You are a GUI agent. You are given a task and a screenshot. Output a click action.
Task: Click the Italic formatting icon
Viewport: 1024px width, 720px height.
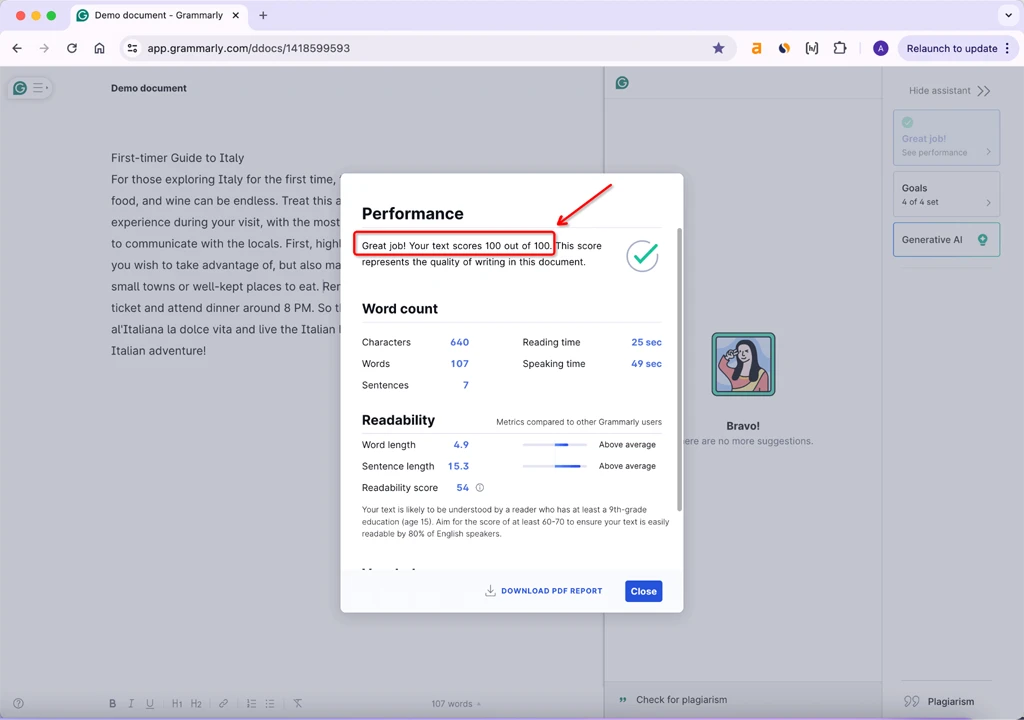tap(132, 704)
